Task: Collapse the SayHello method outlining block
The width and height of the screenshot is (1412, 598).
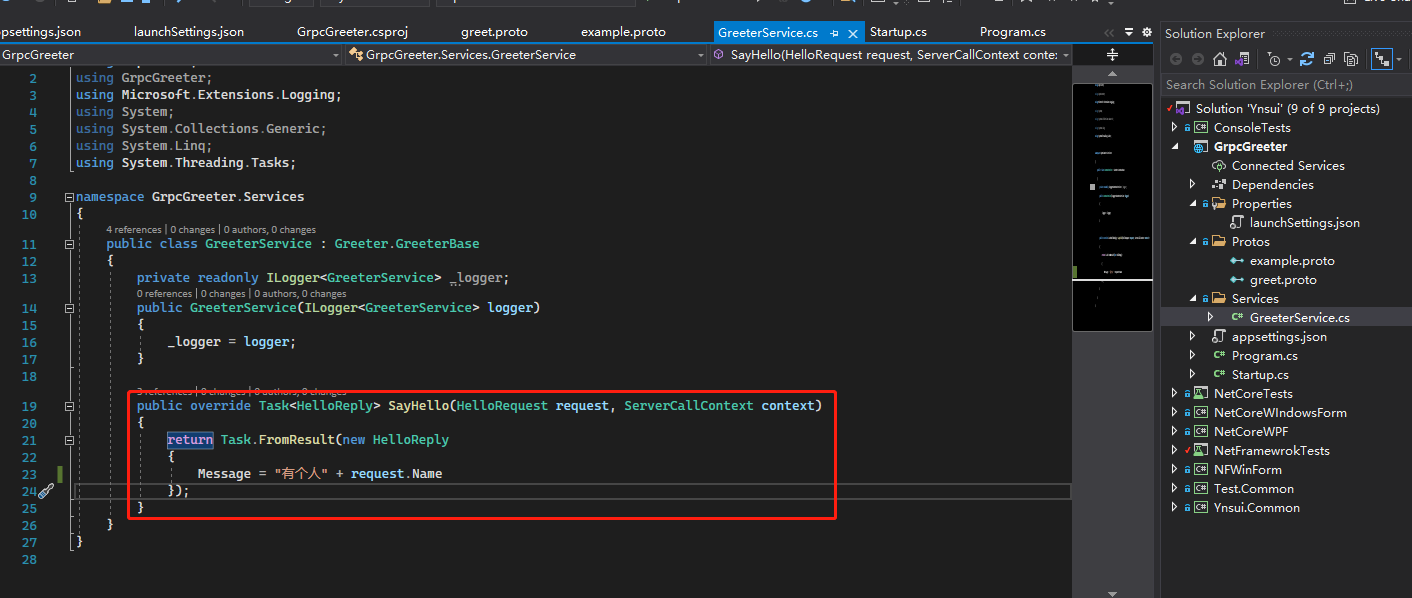Action: click(x=68, y=406)
